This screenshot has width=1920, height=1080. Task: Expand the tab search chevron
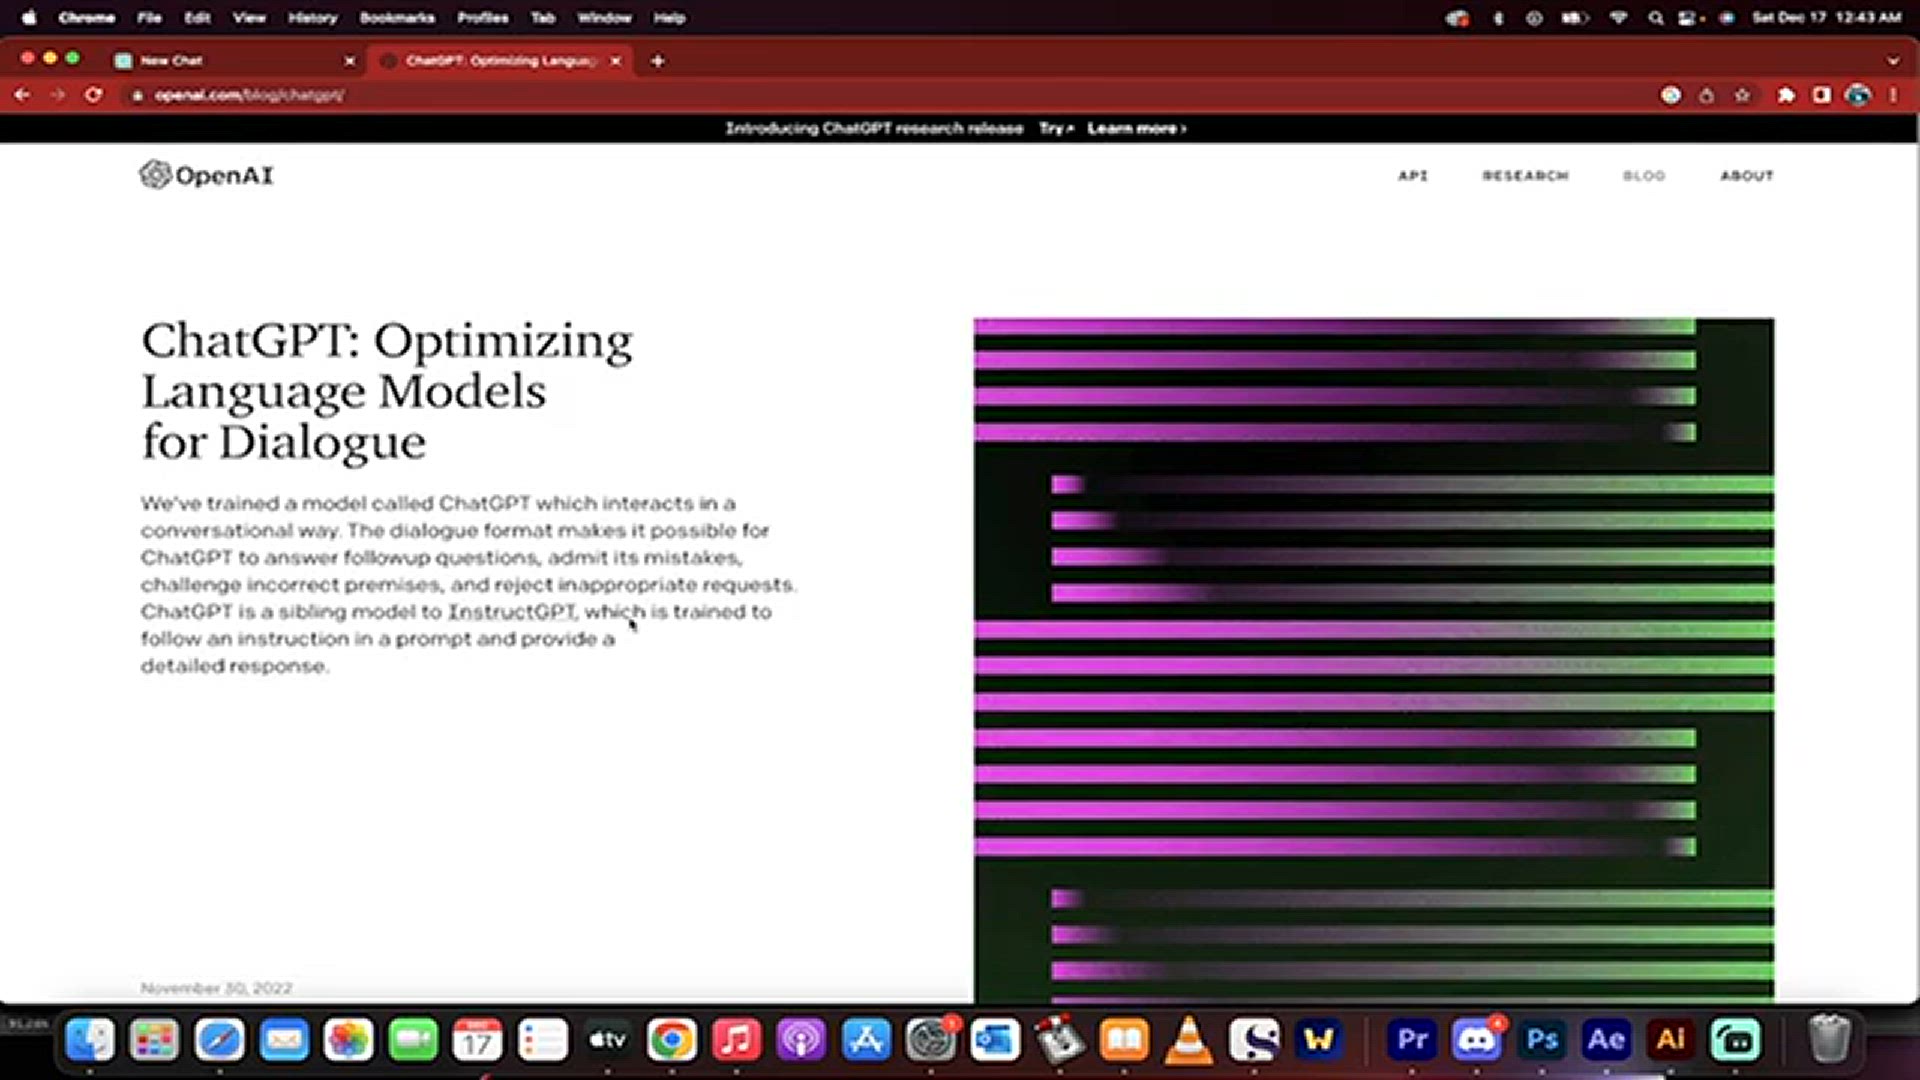pos(1893,61)
